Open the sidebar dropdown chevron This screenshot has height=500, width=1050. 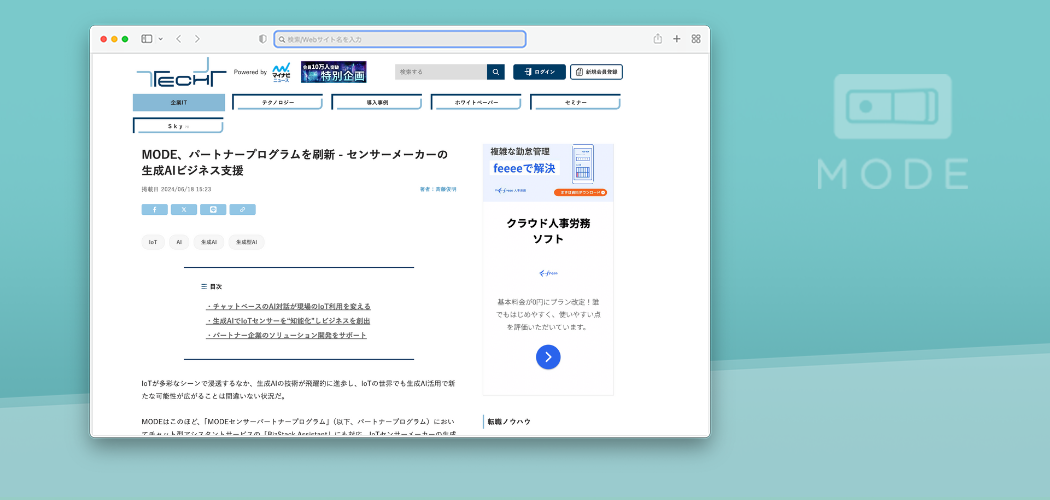tap(160, 39)
